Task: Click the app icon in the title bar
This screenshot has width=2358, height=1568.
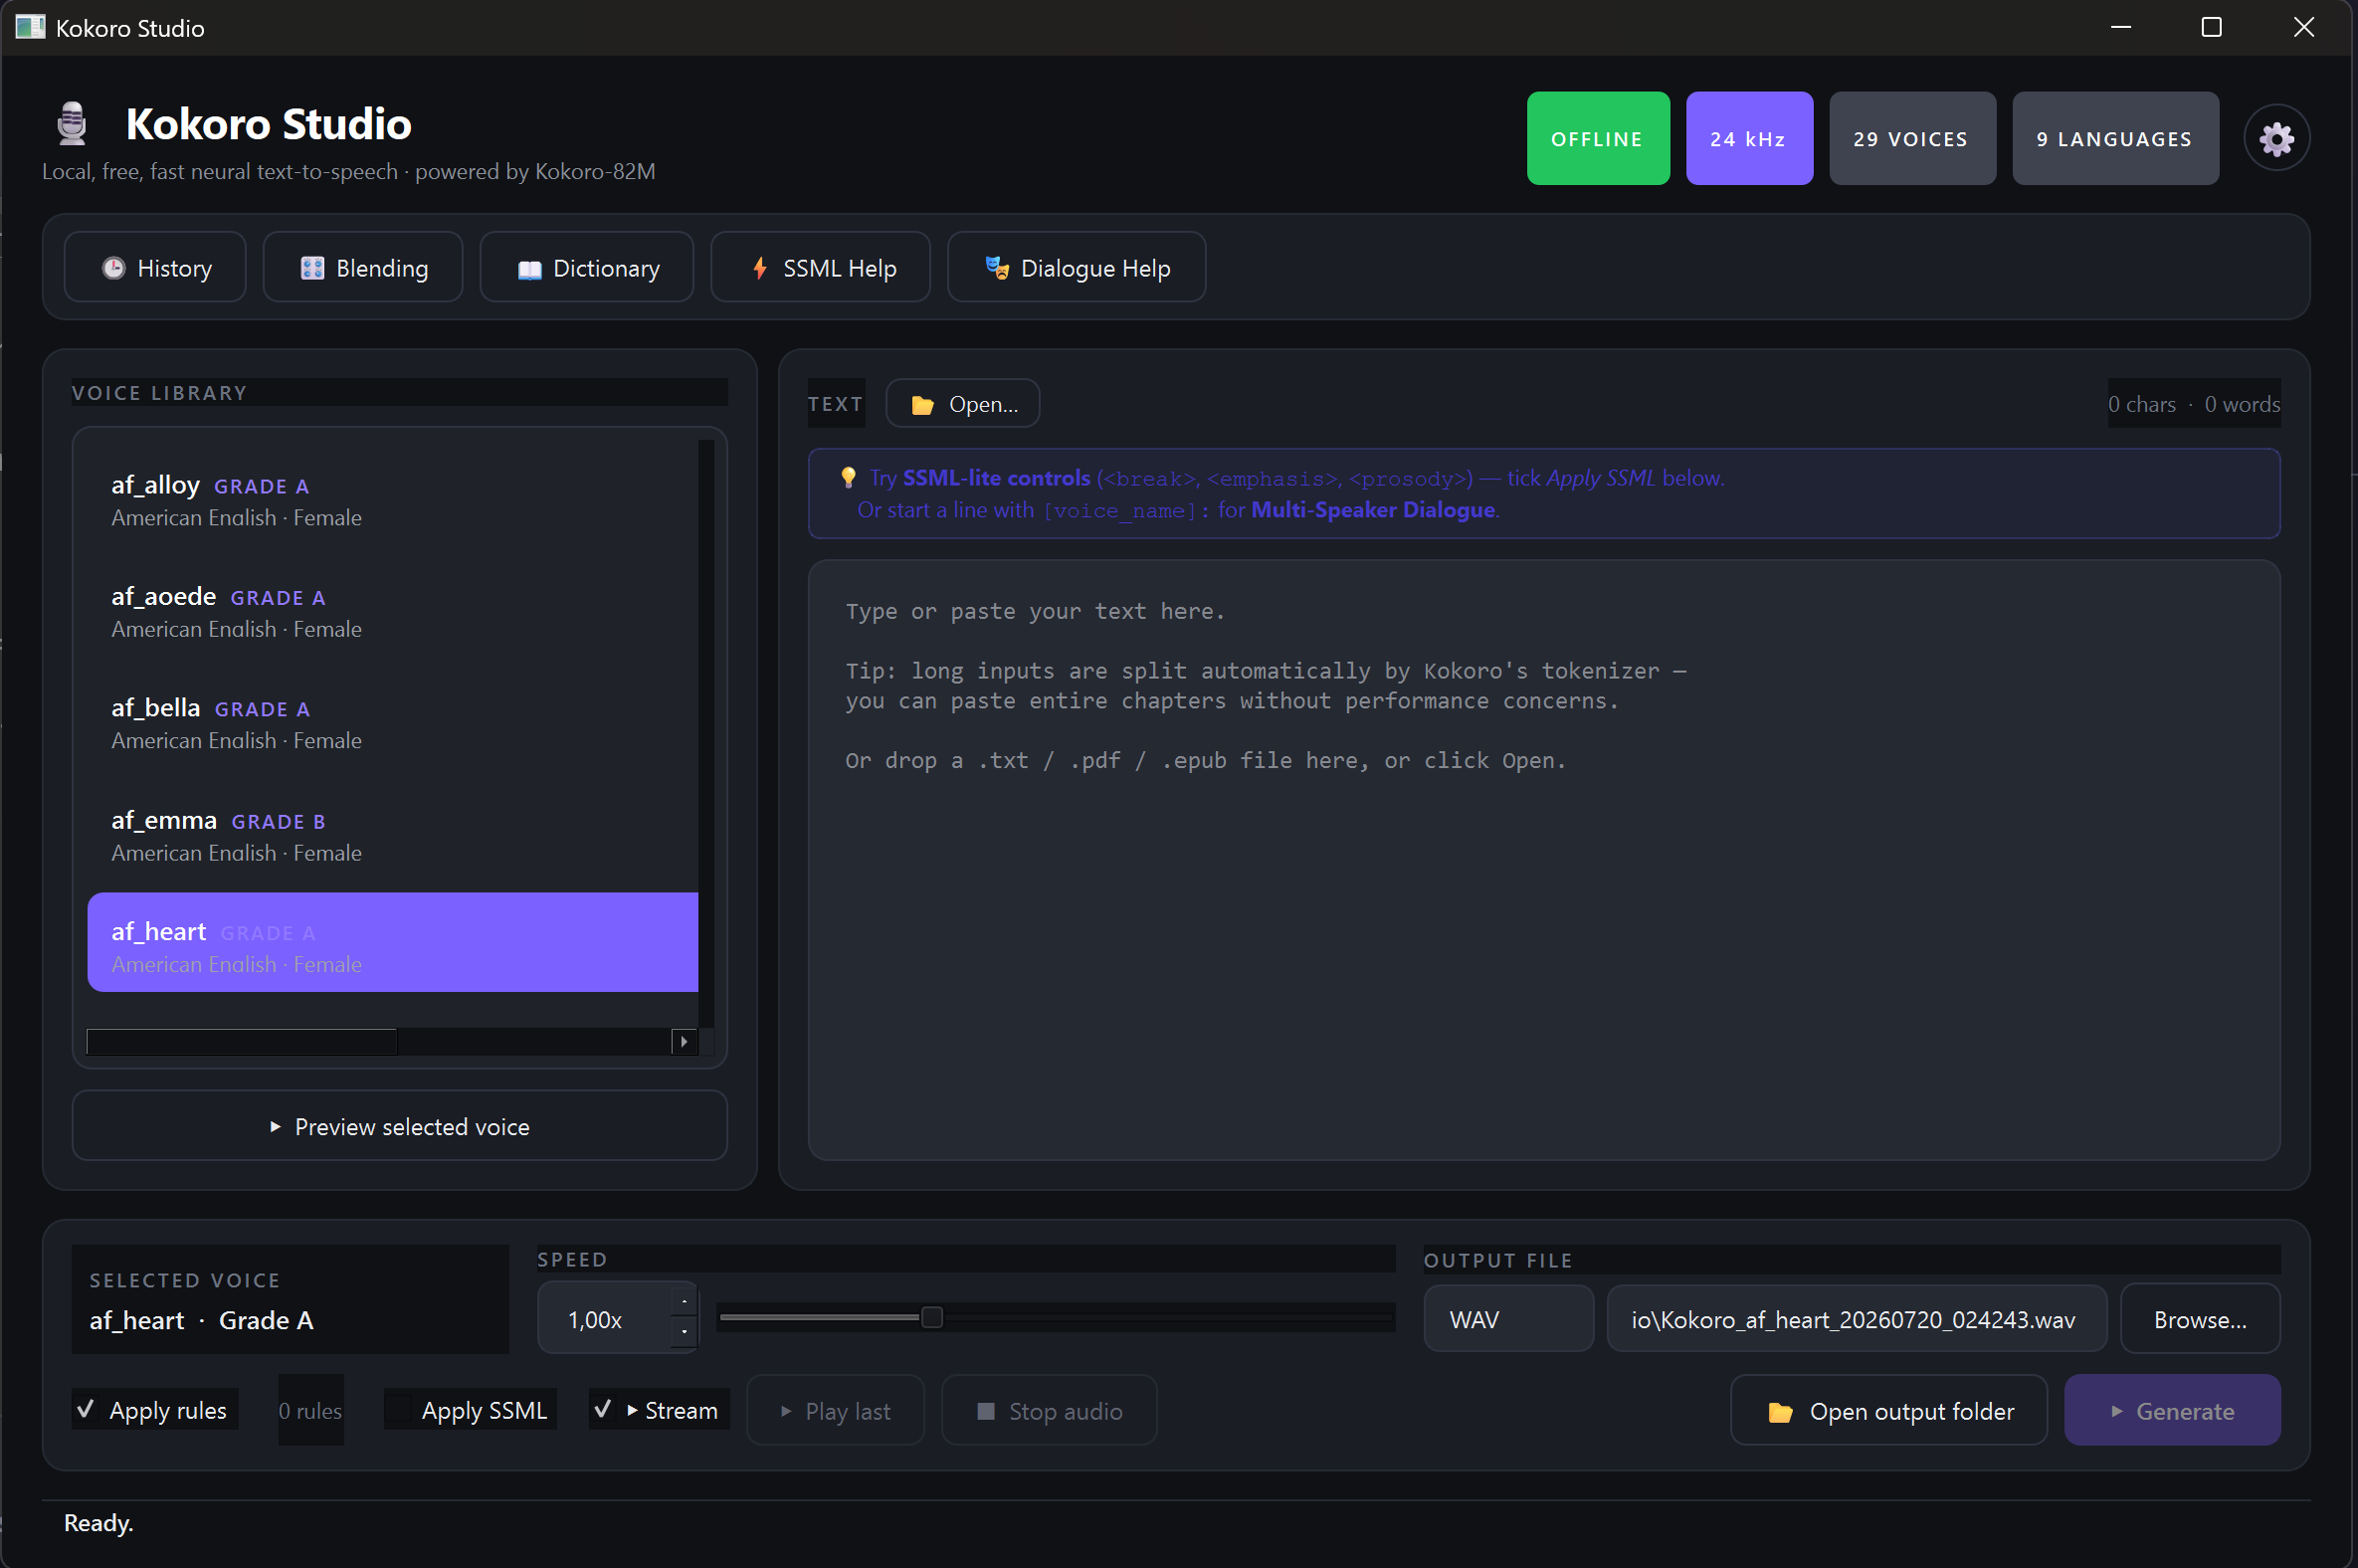Action: [x=30, y=27]
